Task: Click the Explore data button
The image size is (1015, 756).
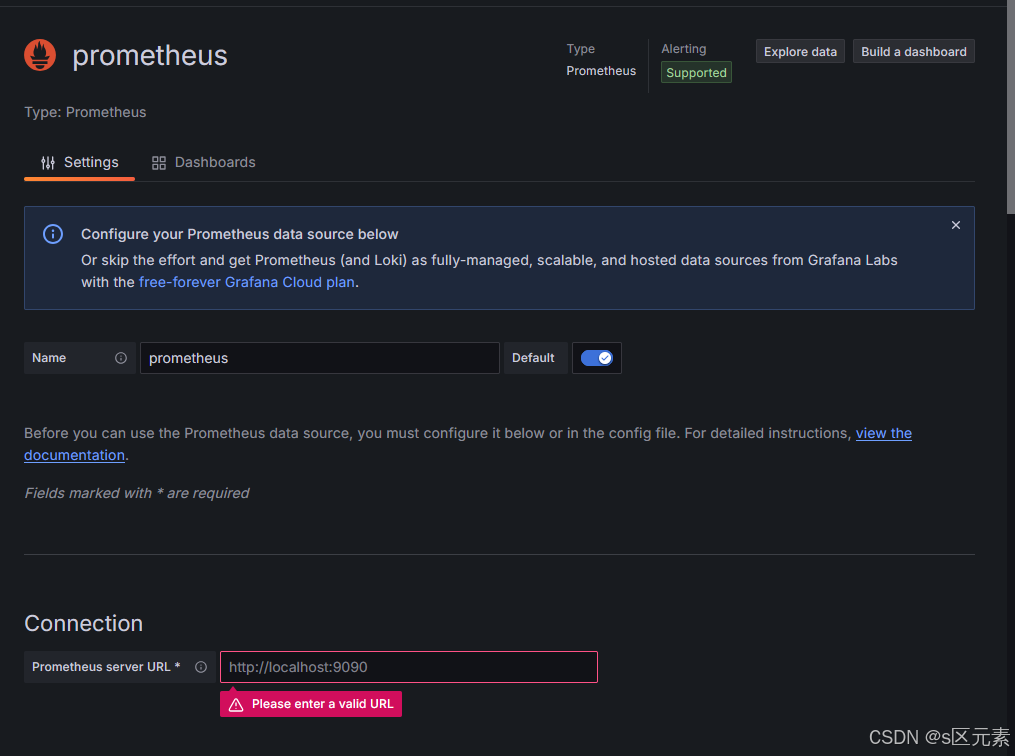Action: click(x=800, y=52)
